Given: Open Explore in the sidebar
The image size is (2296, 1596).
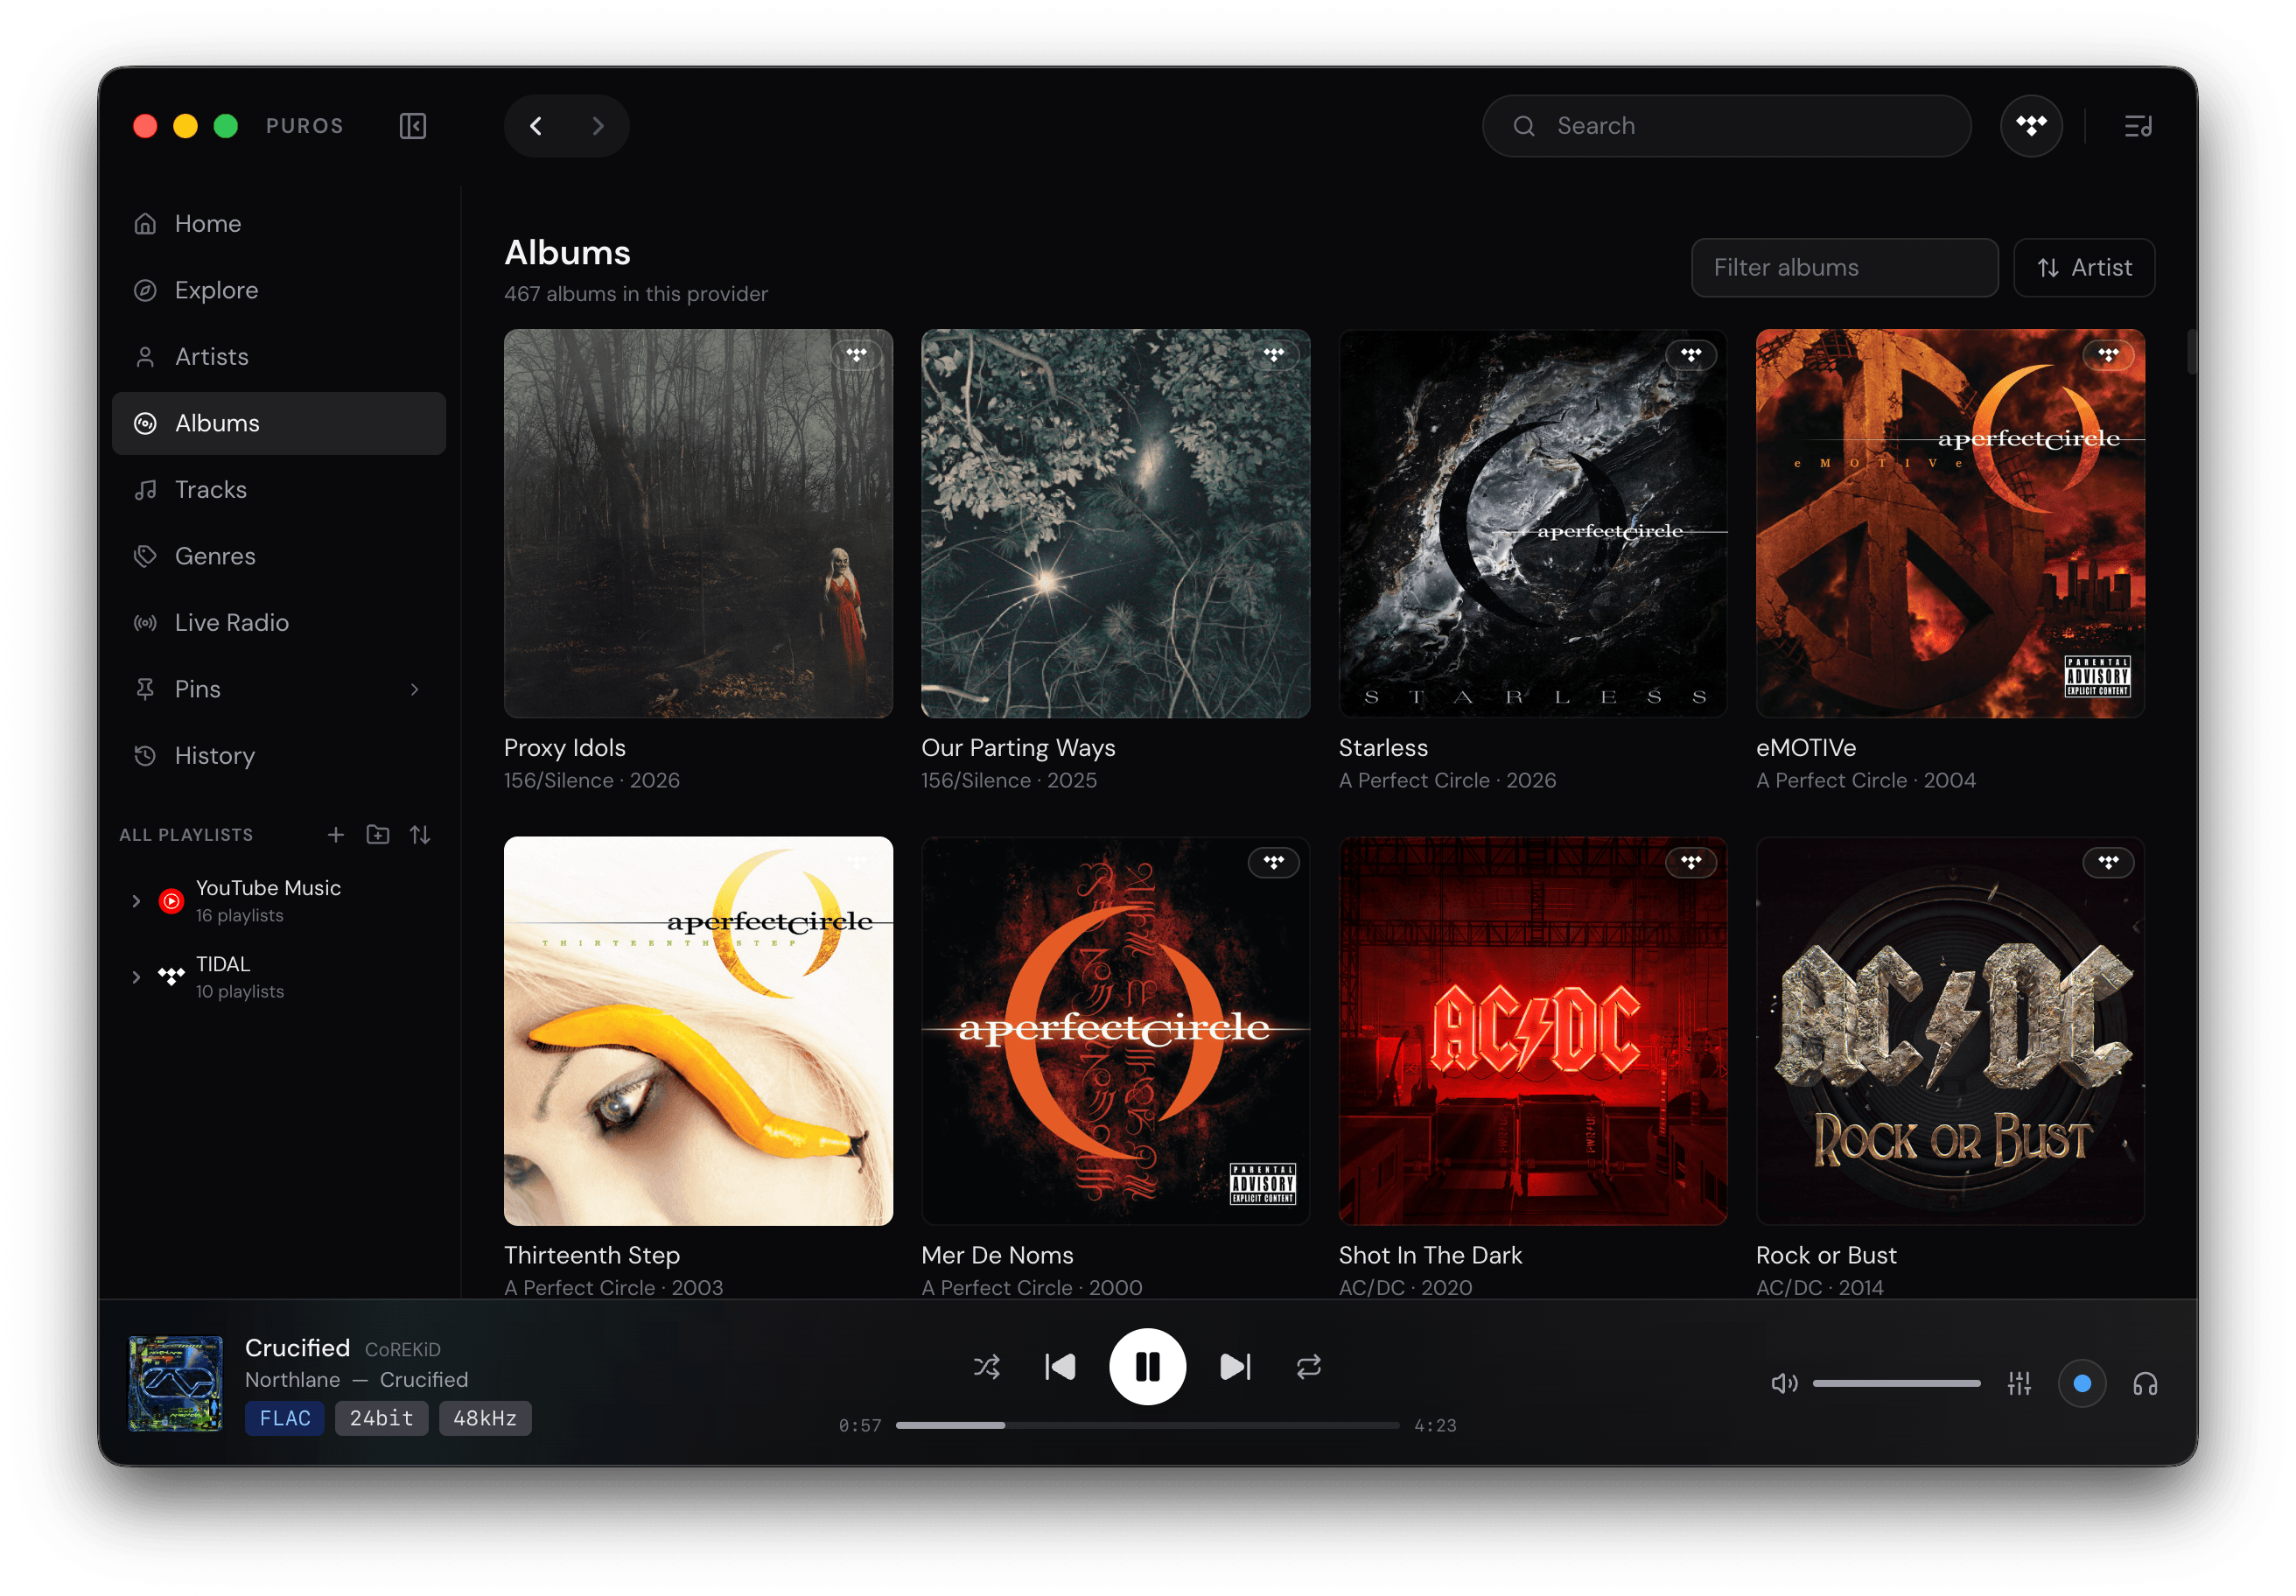Looking at the screenshot, I should pyautogui.click(x=279, y=290).
